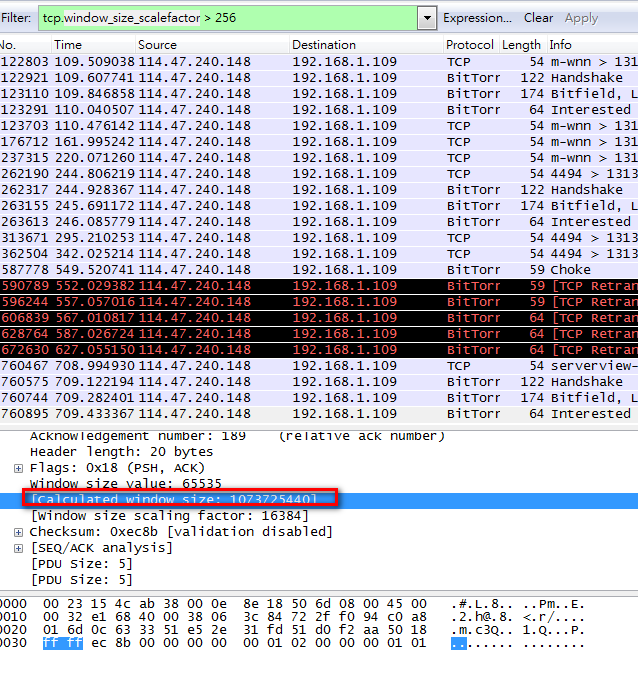Viewport: 638px width, 678px height.
Task: Sort by the Protocol column header
Action: point(470,45)
